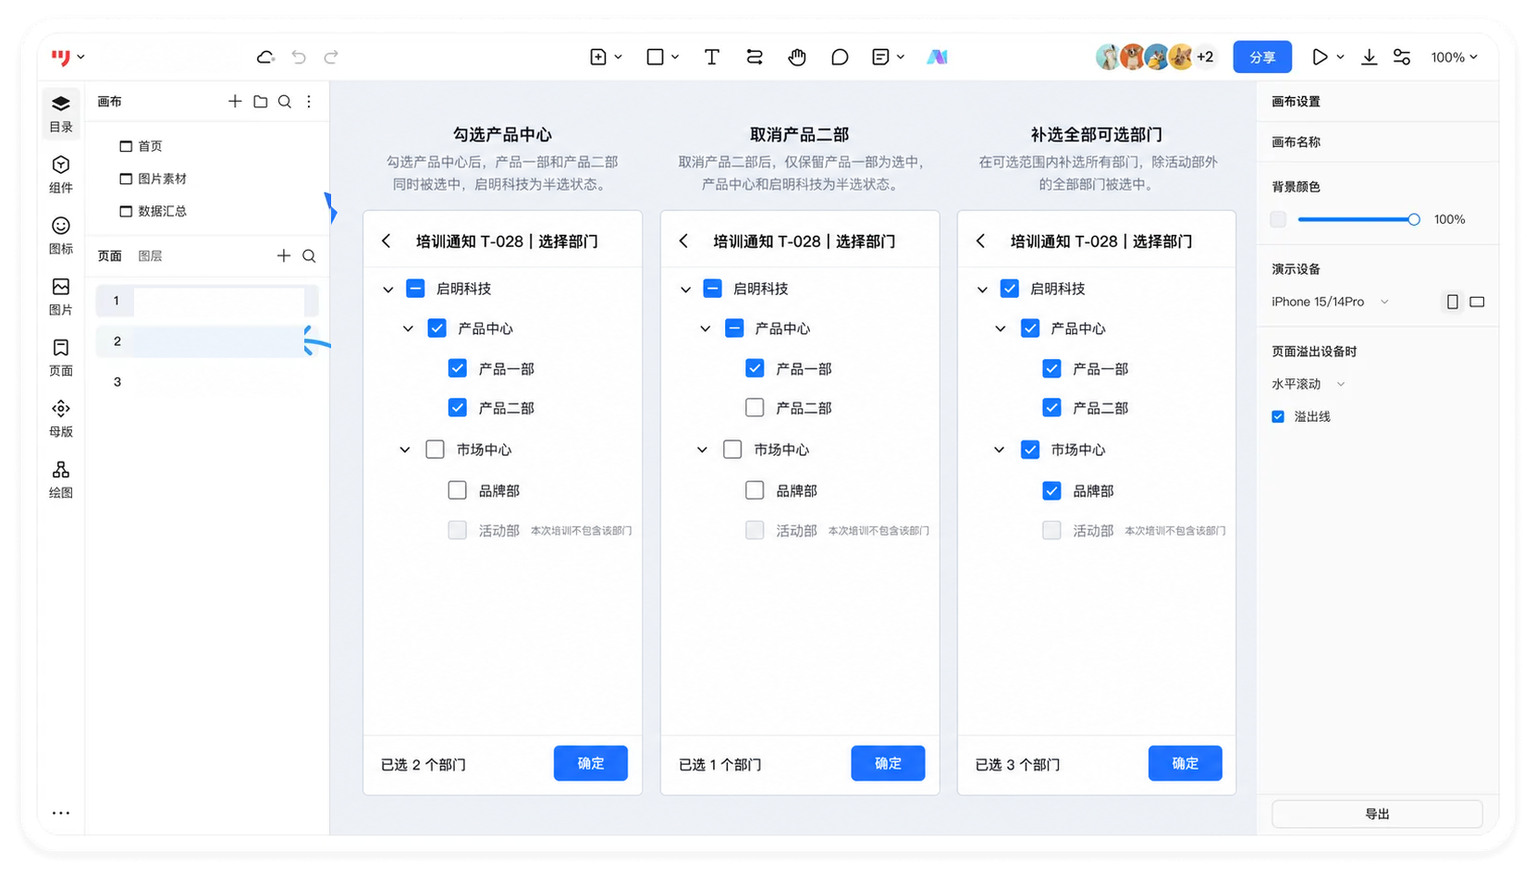Add a new canvas in the 画布 header

235,101
